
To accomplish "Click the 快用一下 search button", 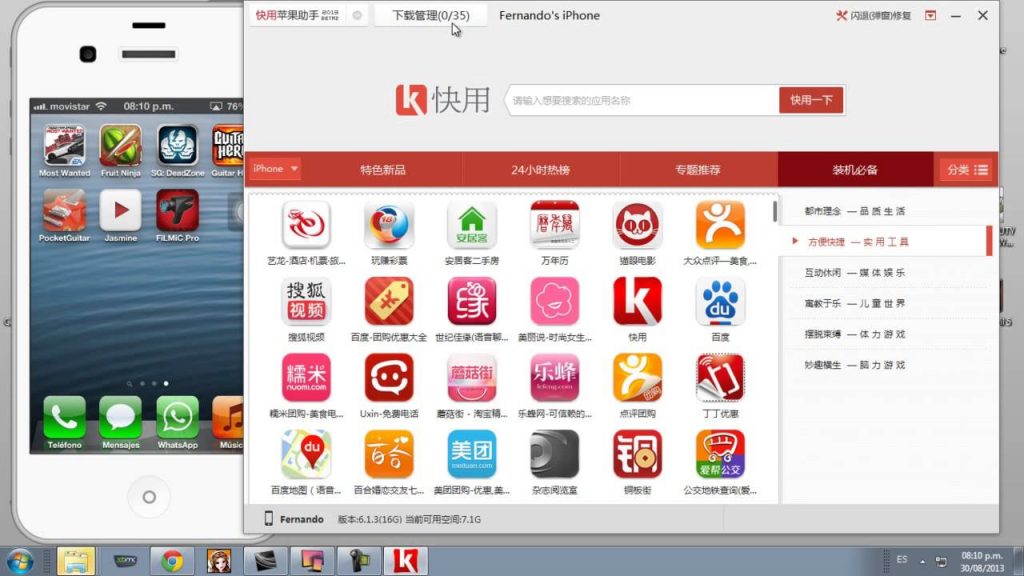I will (811, 100).
